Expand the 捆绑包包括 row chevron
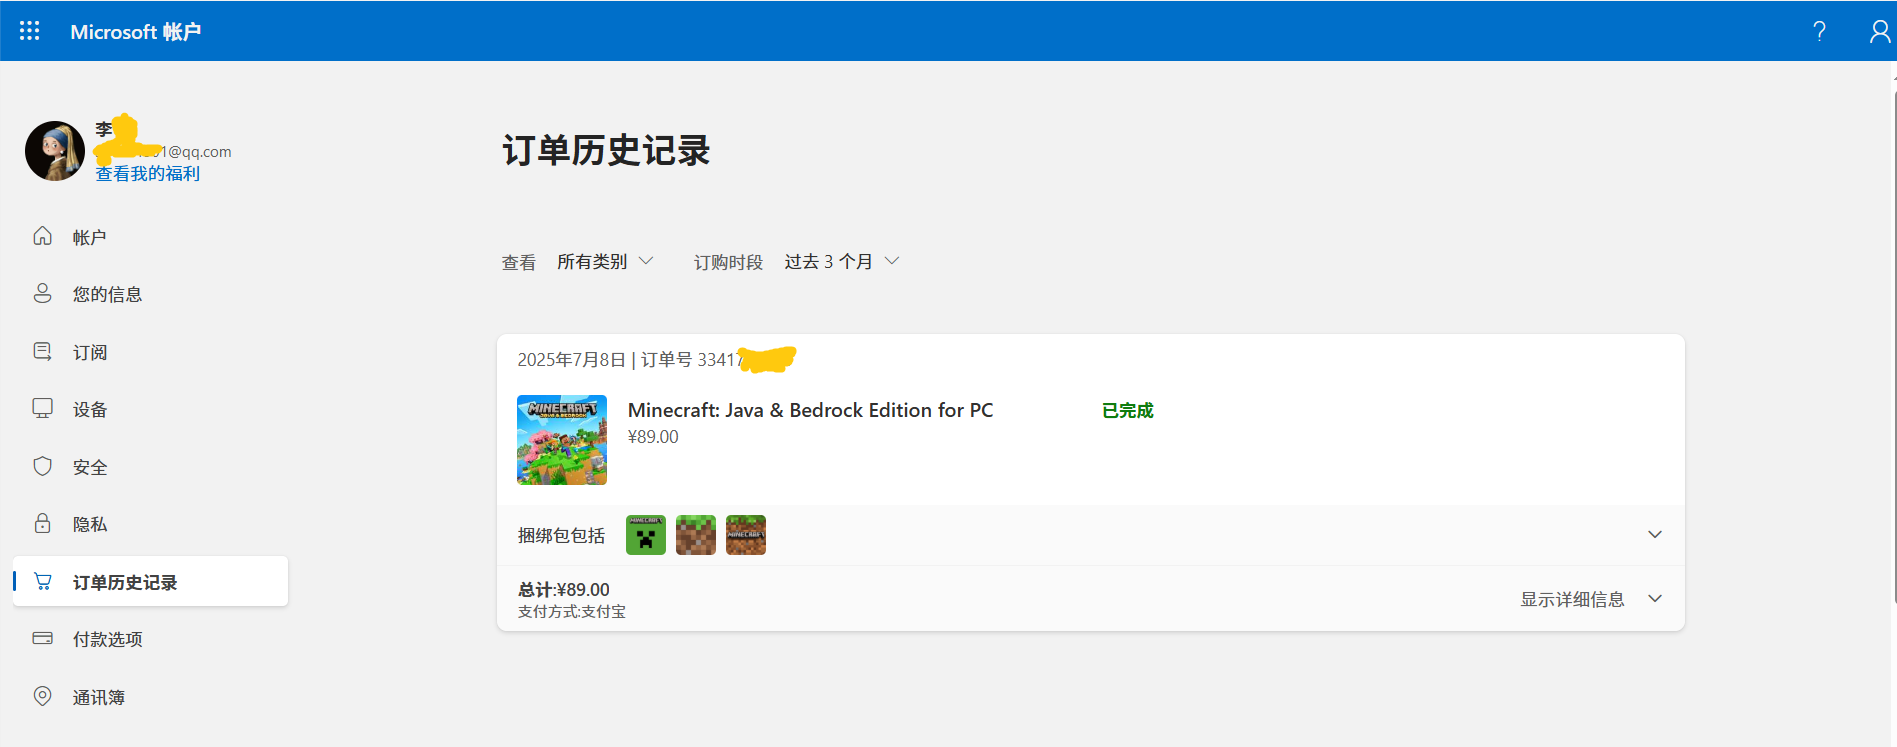The height and width of the screenshot is (747, 1897). (x=1655, y=535)
